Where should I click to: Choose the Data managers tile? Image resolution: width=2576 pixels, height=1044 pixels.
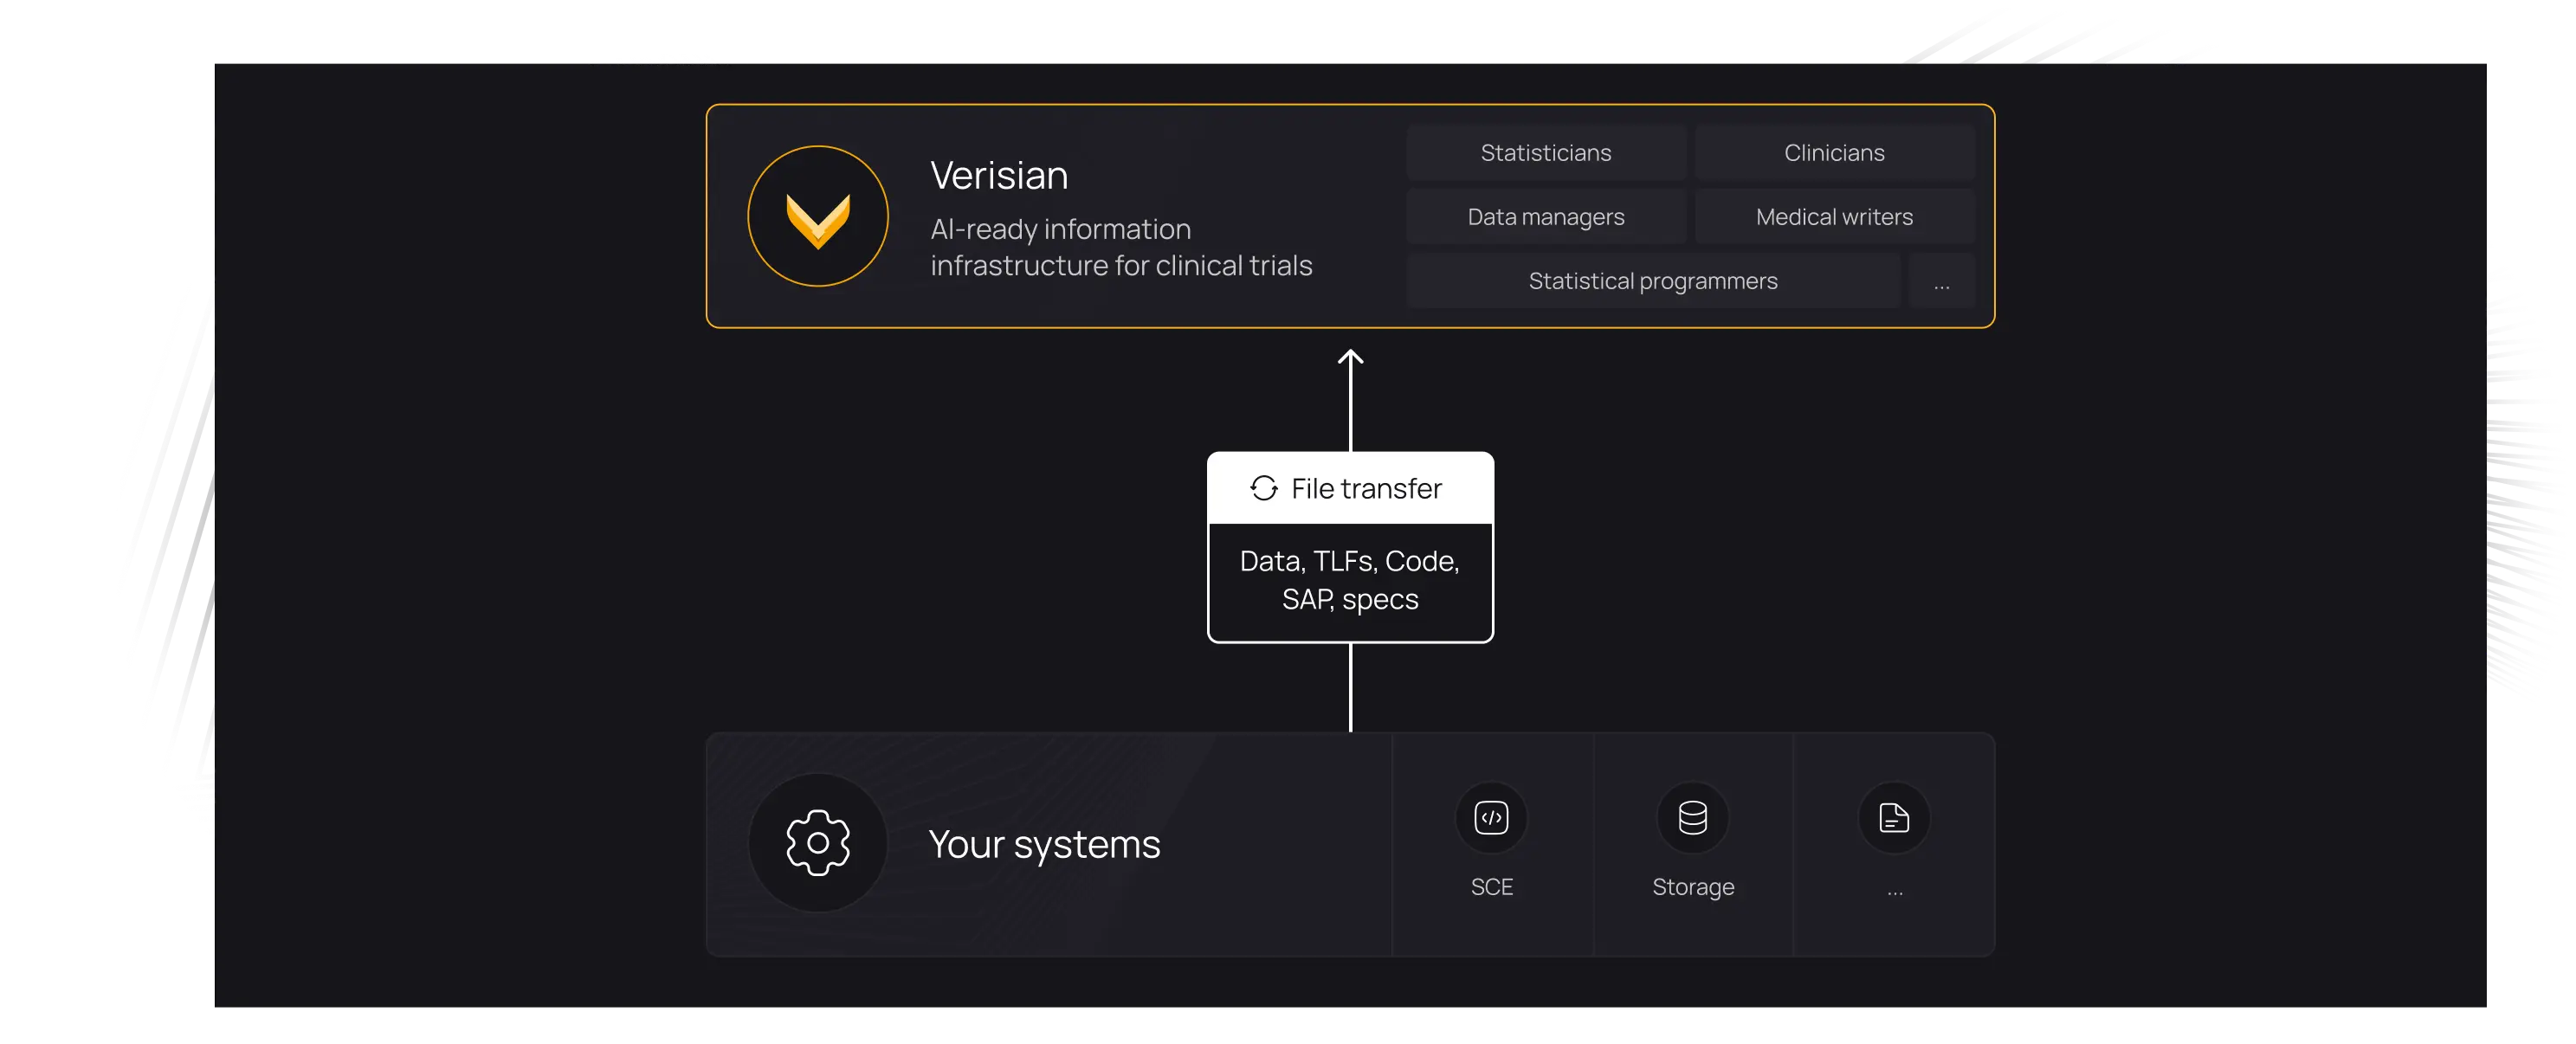[1545, 217]
